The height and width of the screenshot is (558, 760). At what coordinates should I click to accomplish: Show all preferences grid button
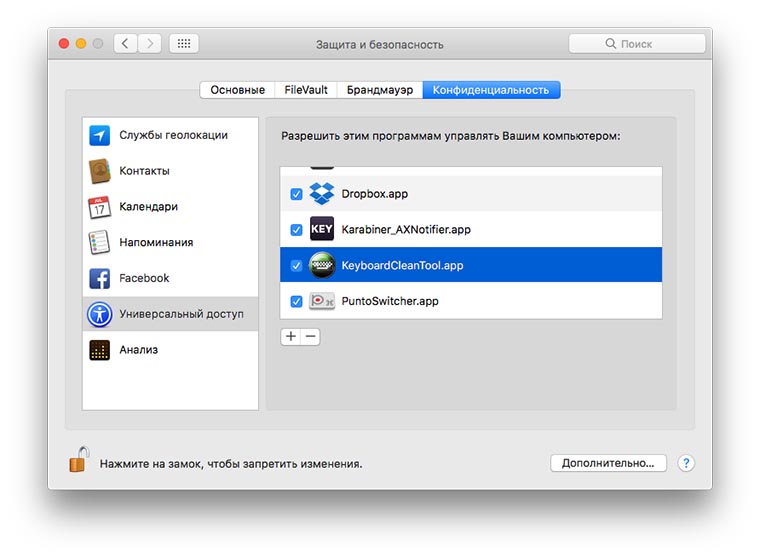pos(184,44)
